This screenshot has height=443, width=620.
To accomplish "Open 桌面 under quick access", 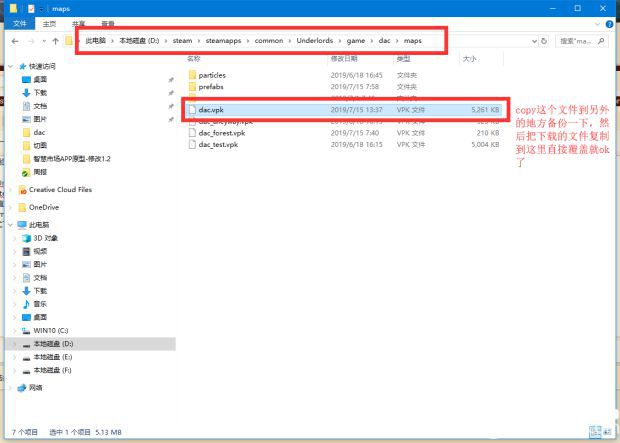I will [40, 80].
